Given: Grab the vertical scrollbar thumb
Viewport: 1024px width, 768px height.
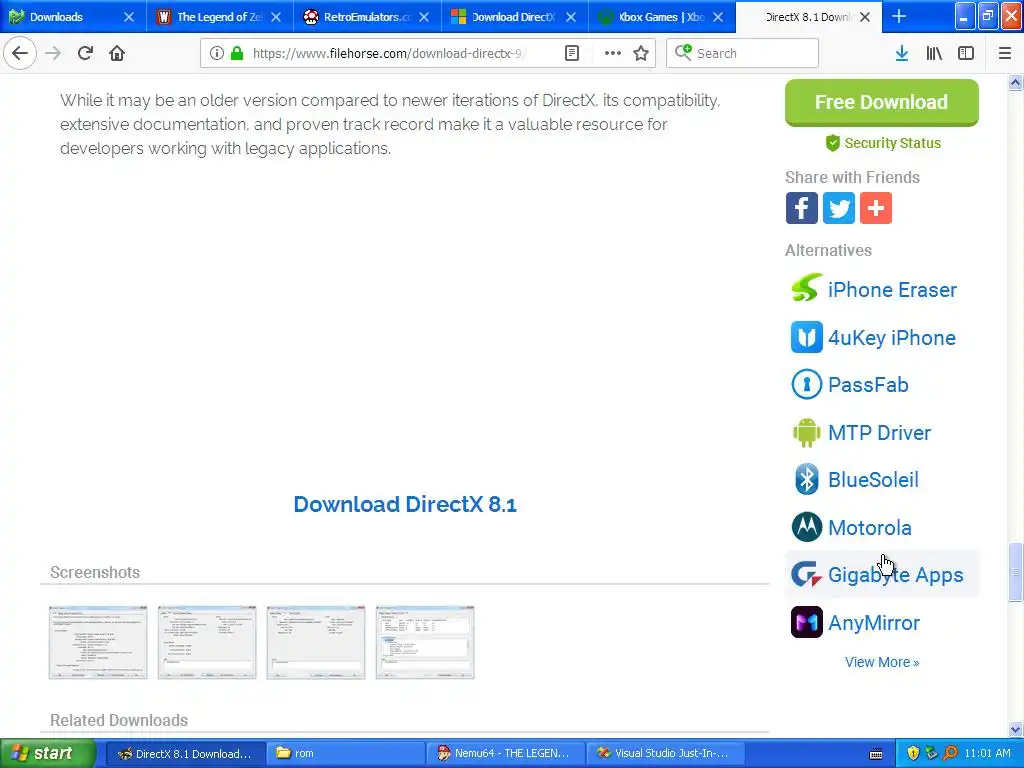Looking at the screenshot, I should 1016,572.
